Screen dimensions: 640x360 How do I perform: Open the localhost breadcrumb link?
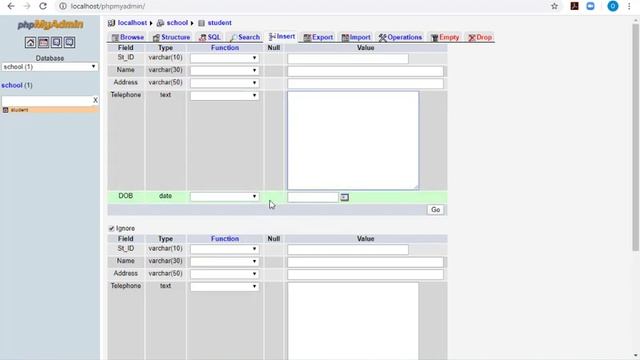[132, 23]
